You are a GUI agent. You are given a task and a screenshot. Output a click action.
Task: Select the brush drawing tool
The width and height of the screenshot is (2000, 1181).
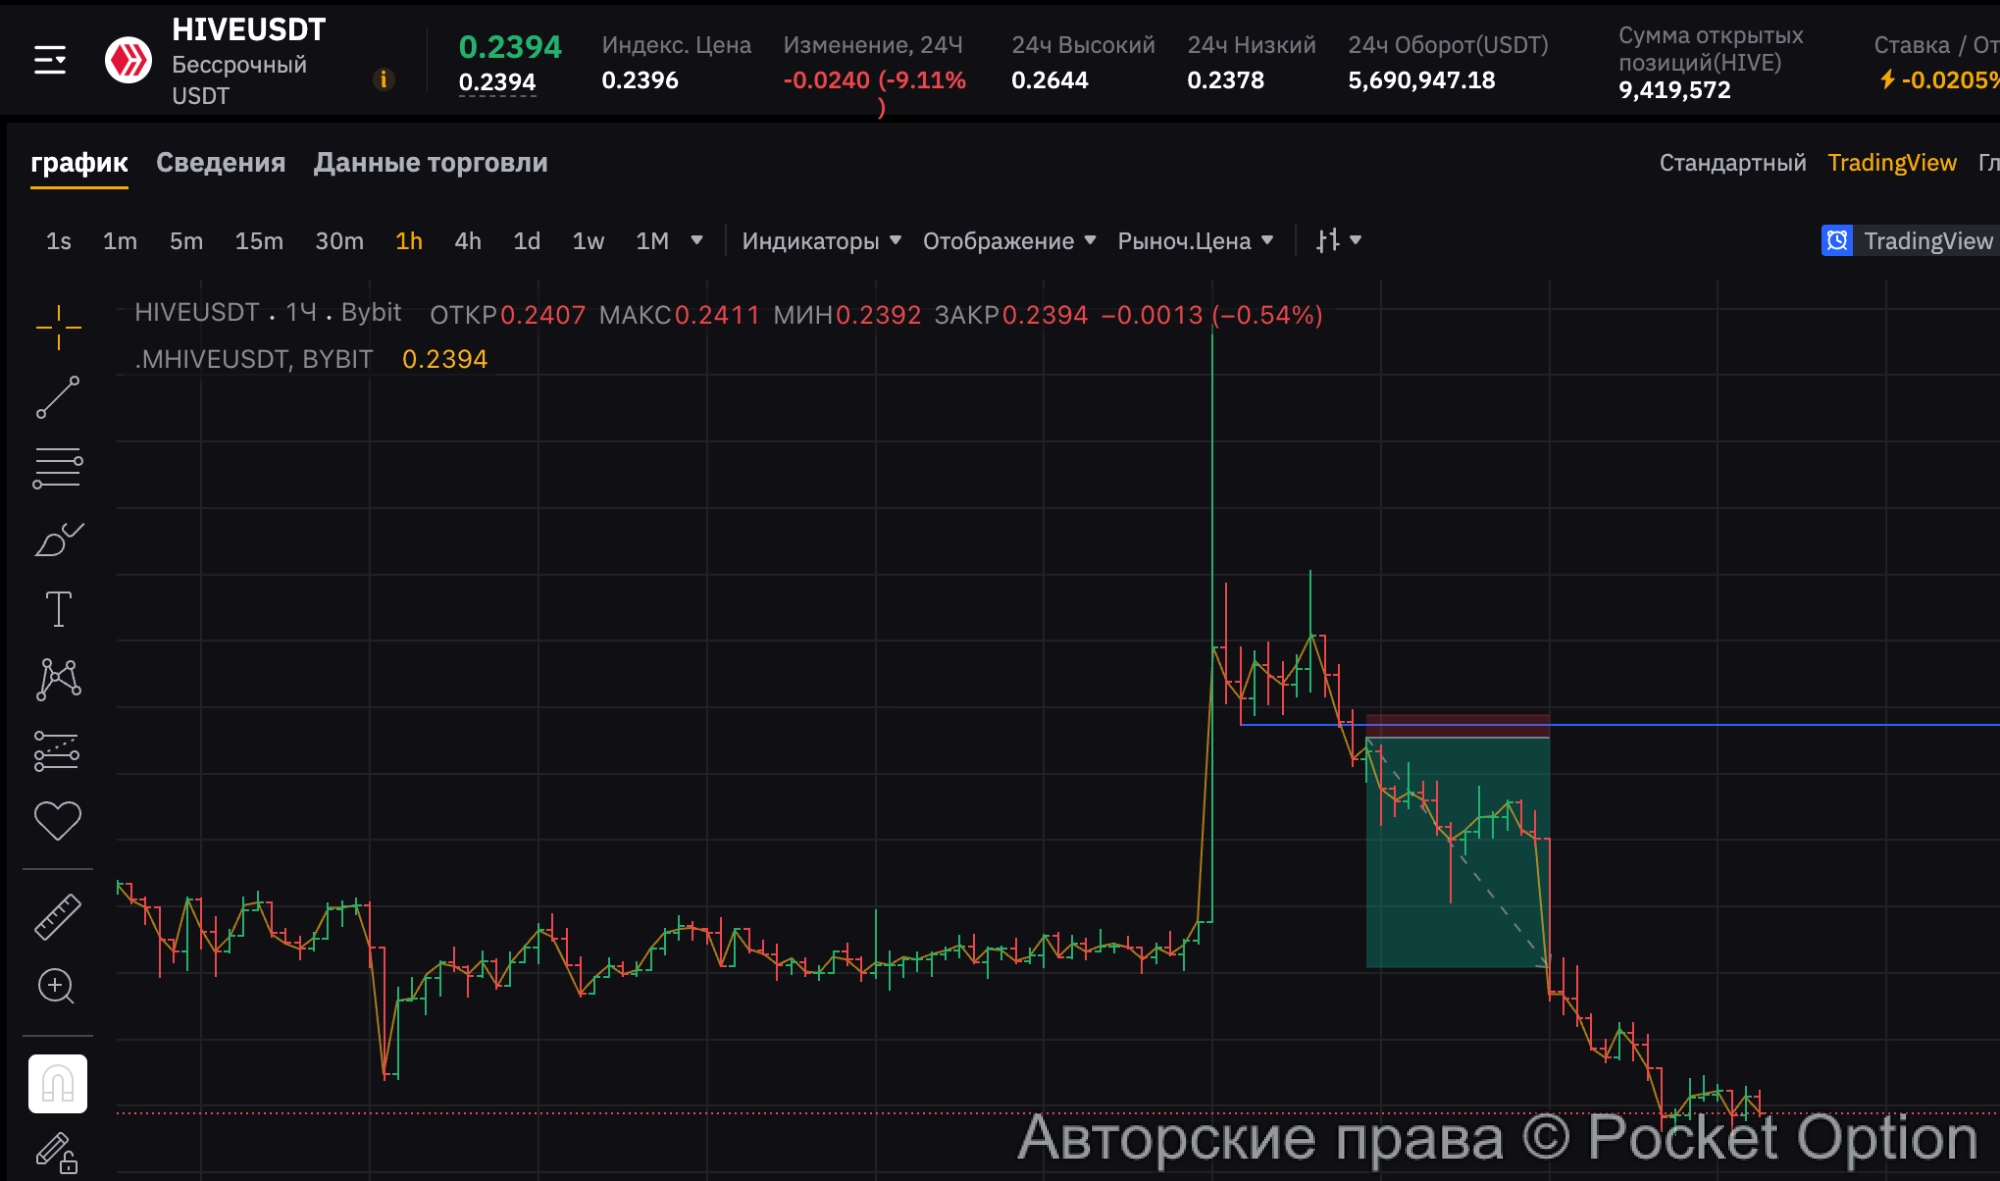coord(58,539)
